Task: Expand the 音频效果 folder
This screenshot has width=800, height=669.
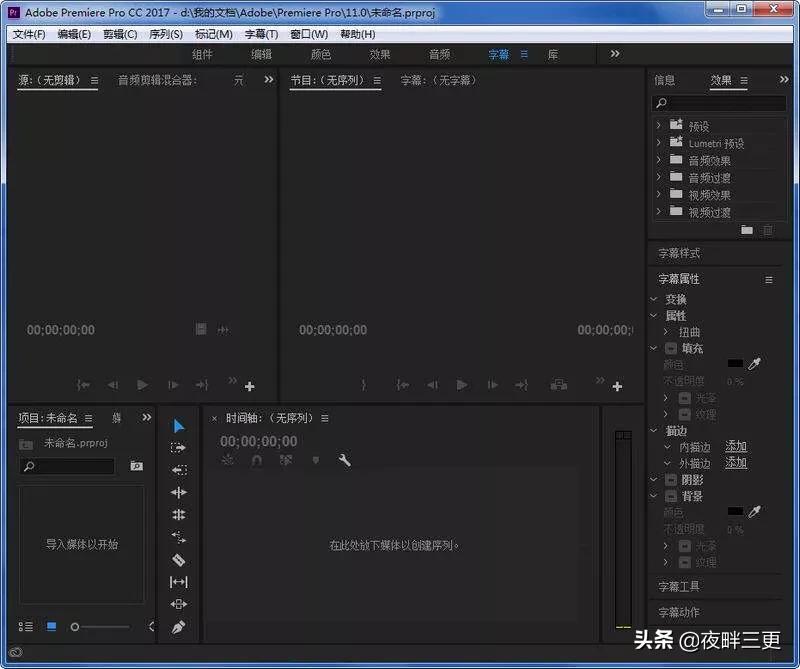Action: [659, 160]
